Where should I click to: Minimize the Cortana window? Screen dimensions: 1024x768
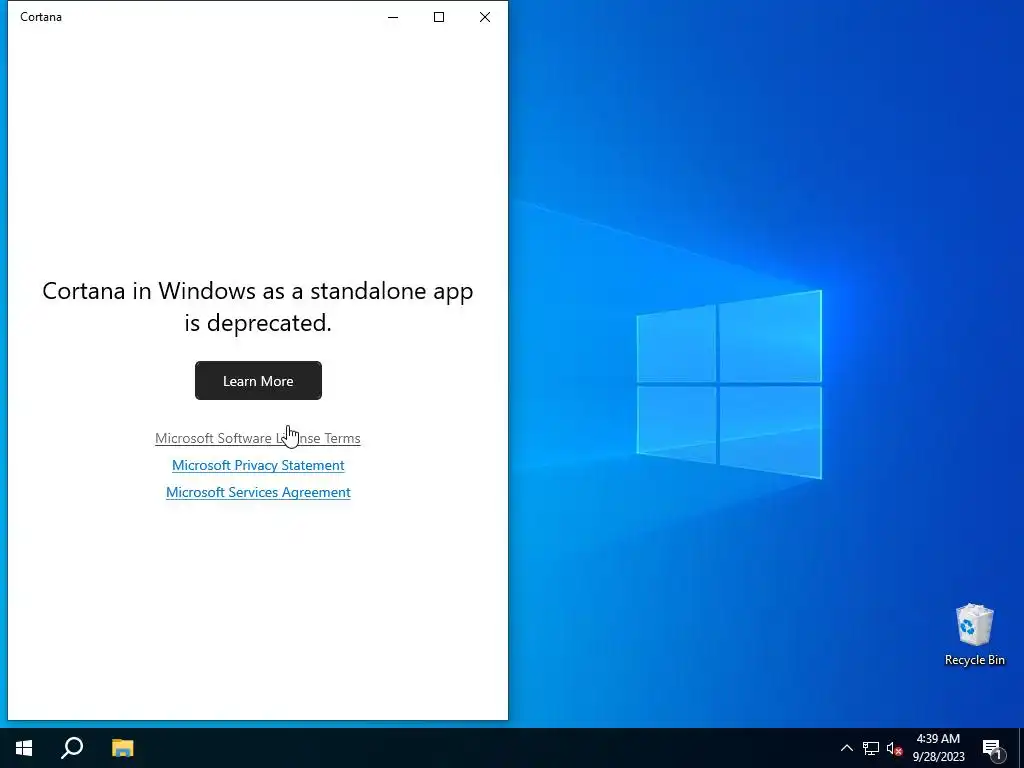pos(393,17)
